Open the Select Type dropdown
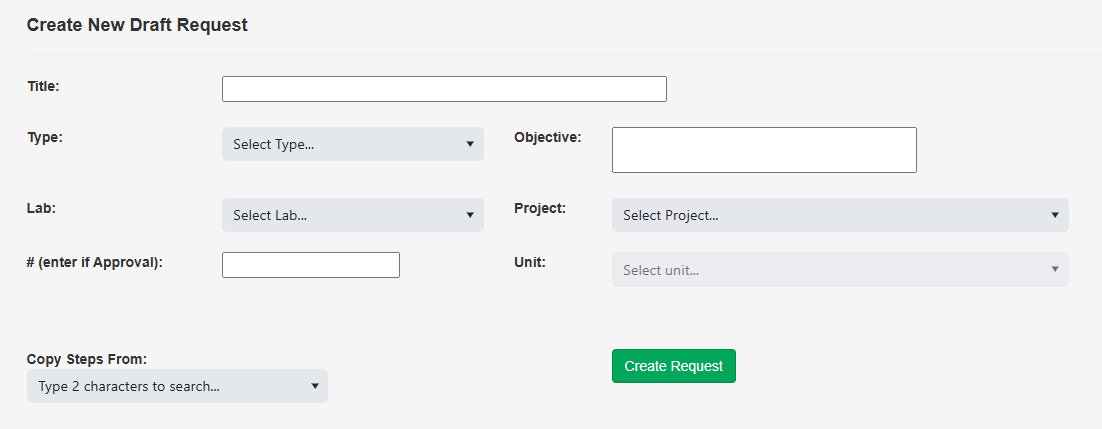 [x=352, y=144]
